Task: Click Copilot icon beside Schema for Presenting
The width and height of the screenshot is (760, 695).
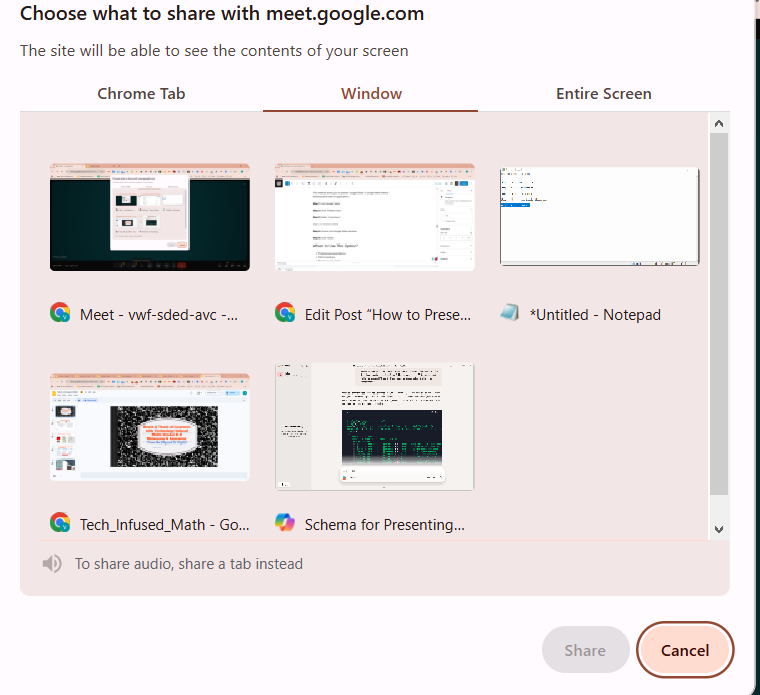Action: pos(285,522)
